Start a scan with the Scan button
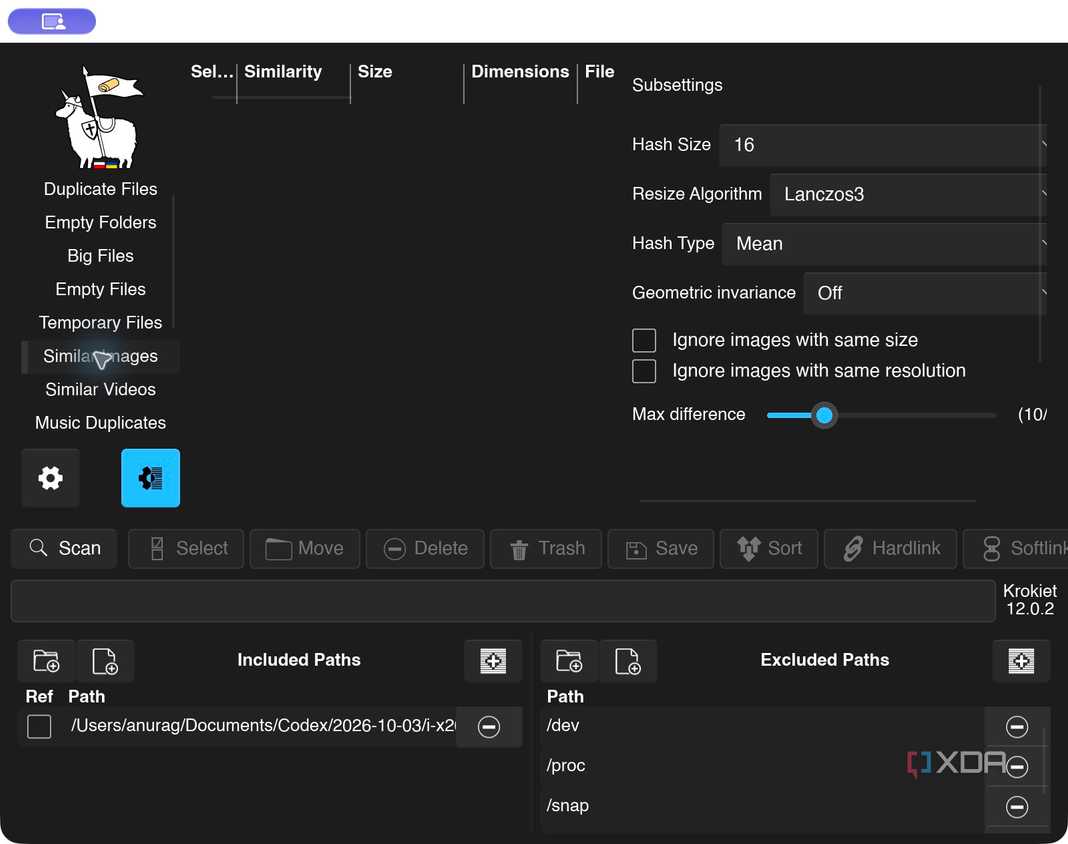1068x844 pixels. coord(64,548)
